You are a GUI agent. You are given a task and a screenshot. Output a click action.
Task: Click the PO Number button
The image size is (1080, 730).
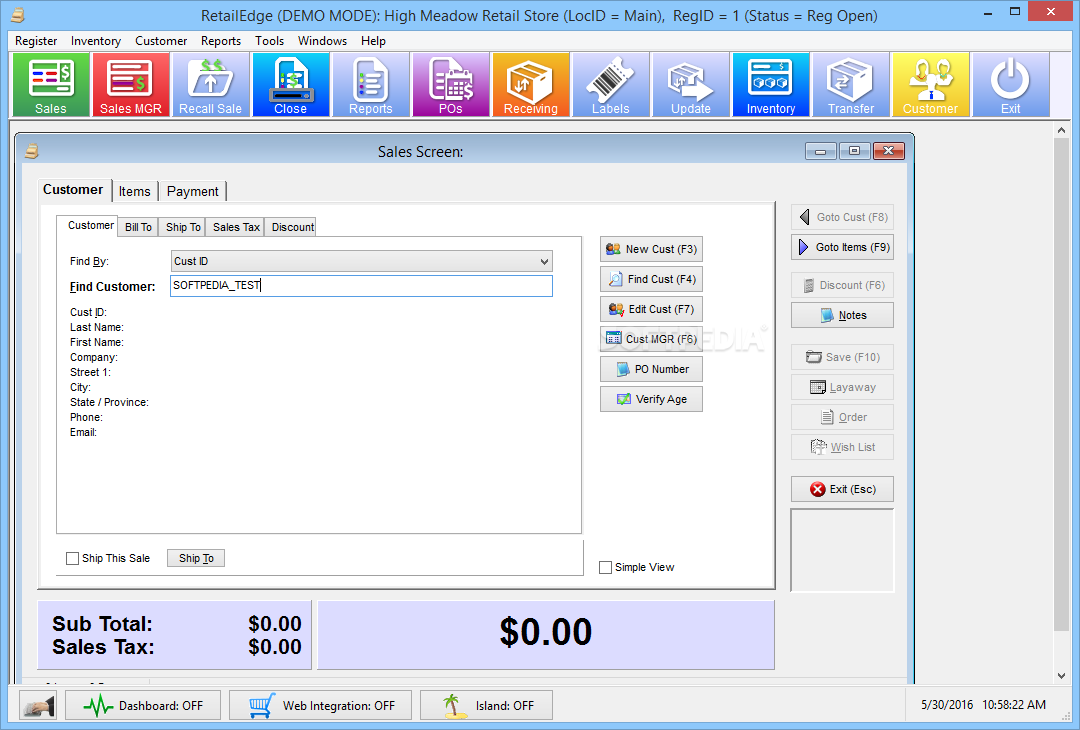point(652,369)
